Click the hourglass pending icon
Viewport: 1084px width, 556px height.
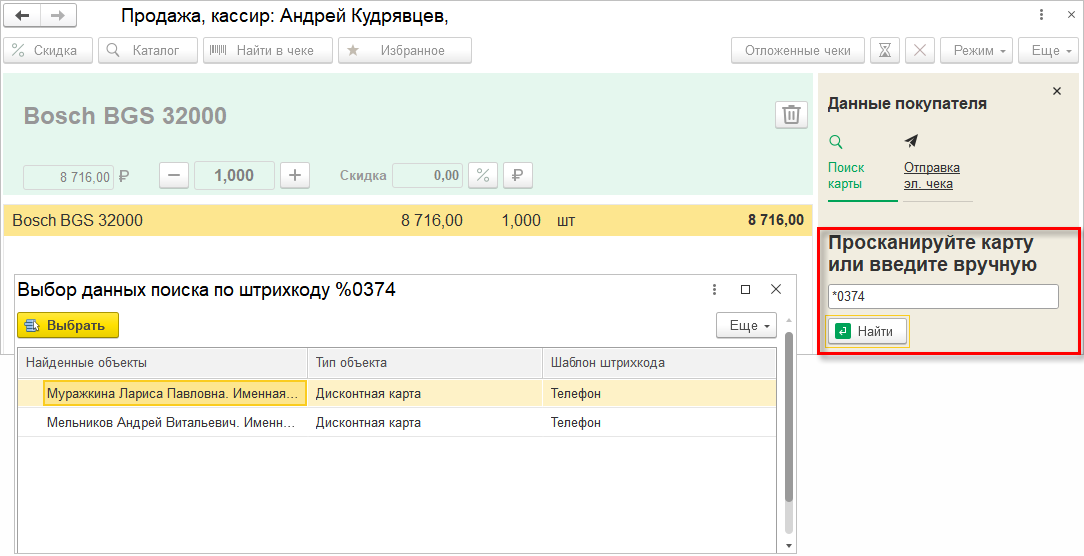point(885,51)
